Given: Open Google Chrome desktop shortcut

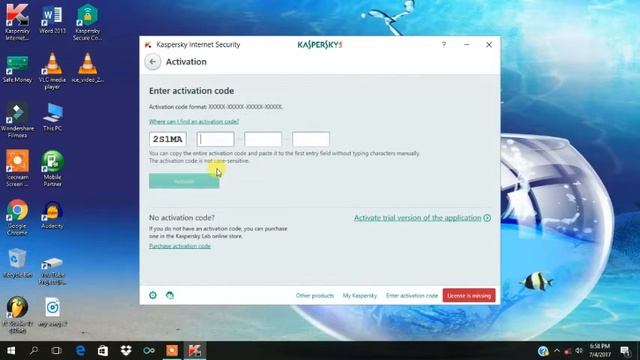Looking at the screenshot, I should coord(17,217).
